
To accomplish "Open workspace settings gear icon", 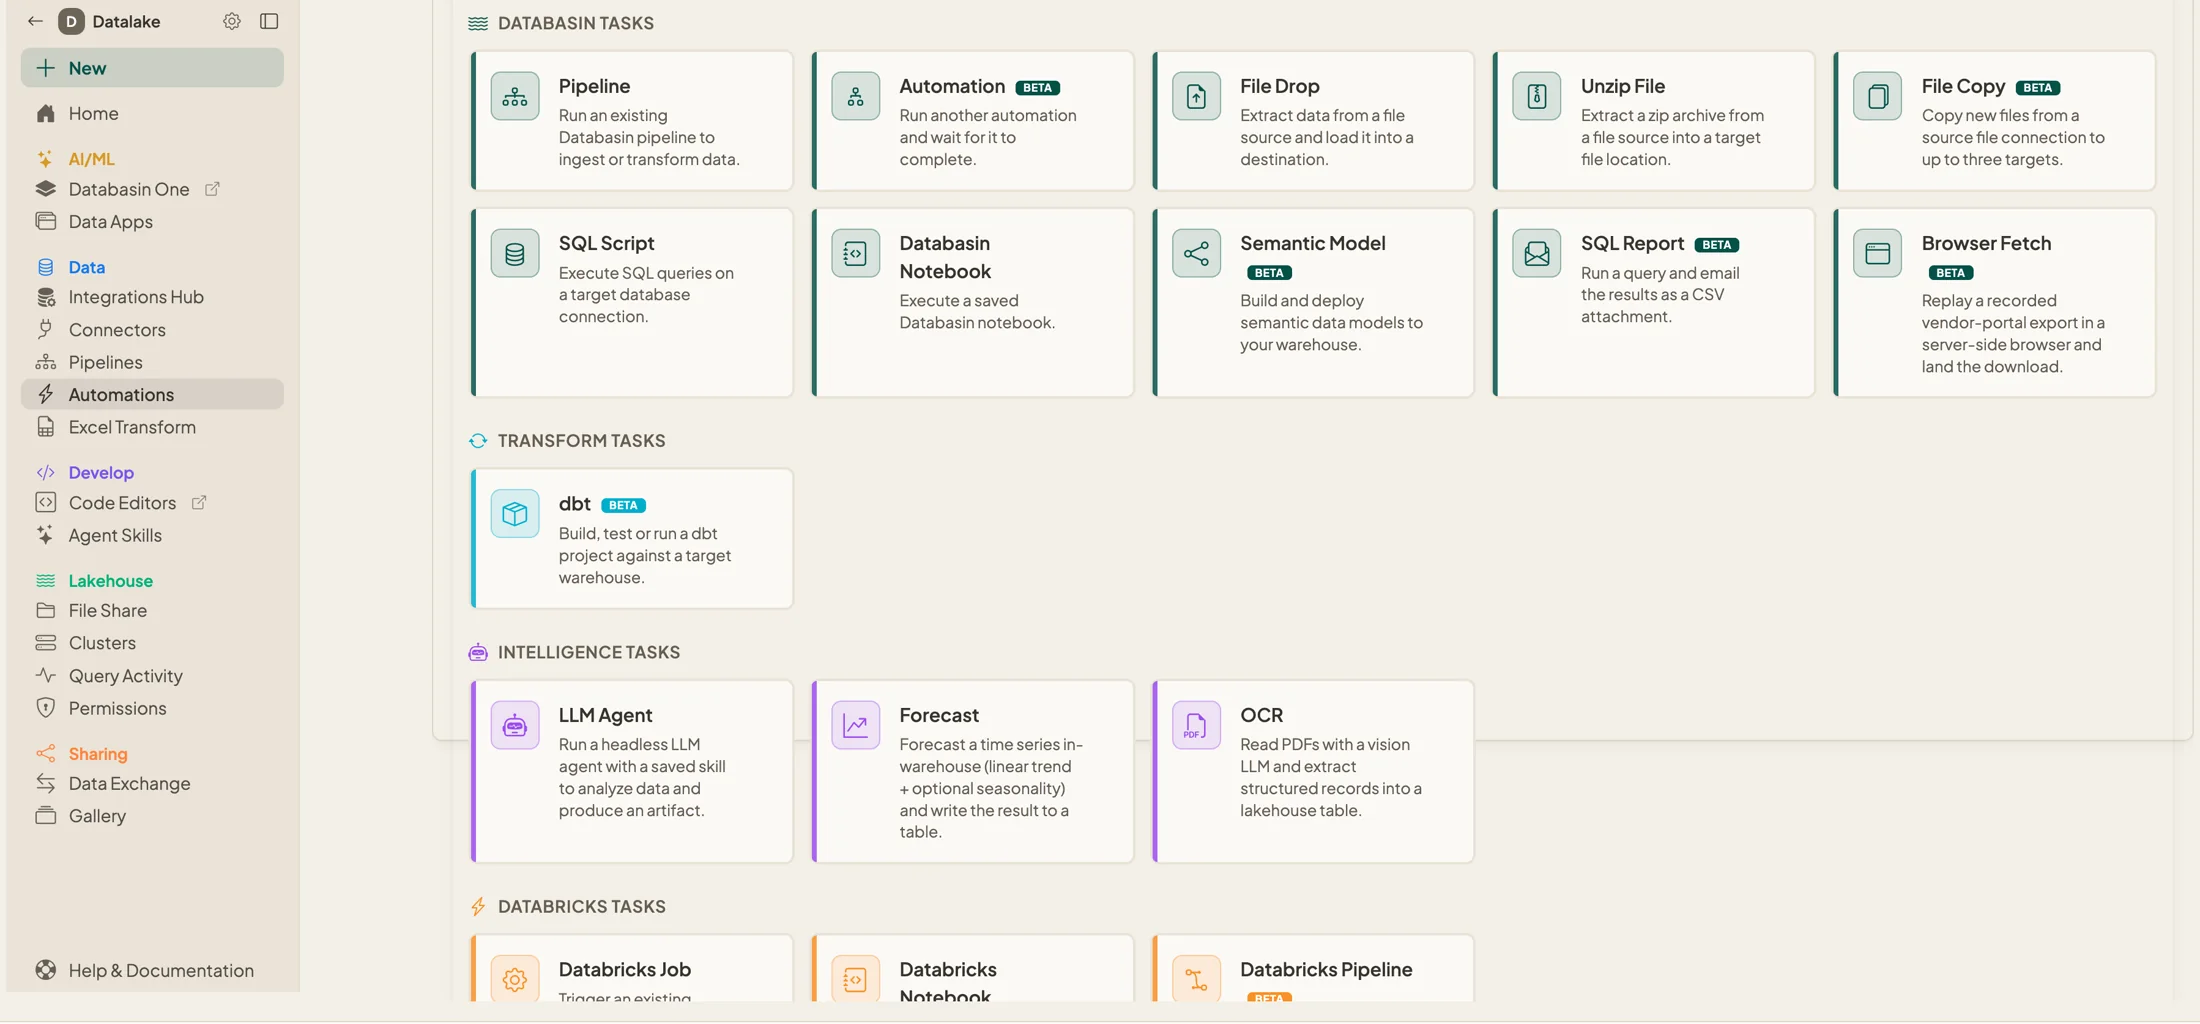I will coord(232,21).
